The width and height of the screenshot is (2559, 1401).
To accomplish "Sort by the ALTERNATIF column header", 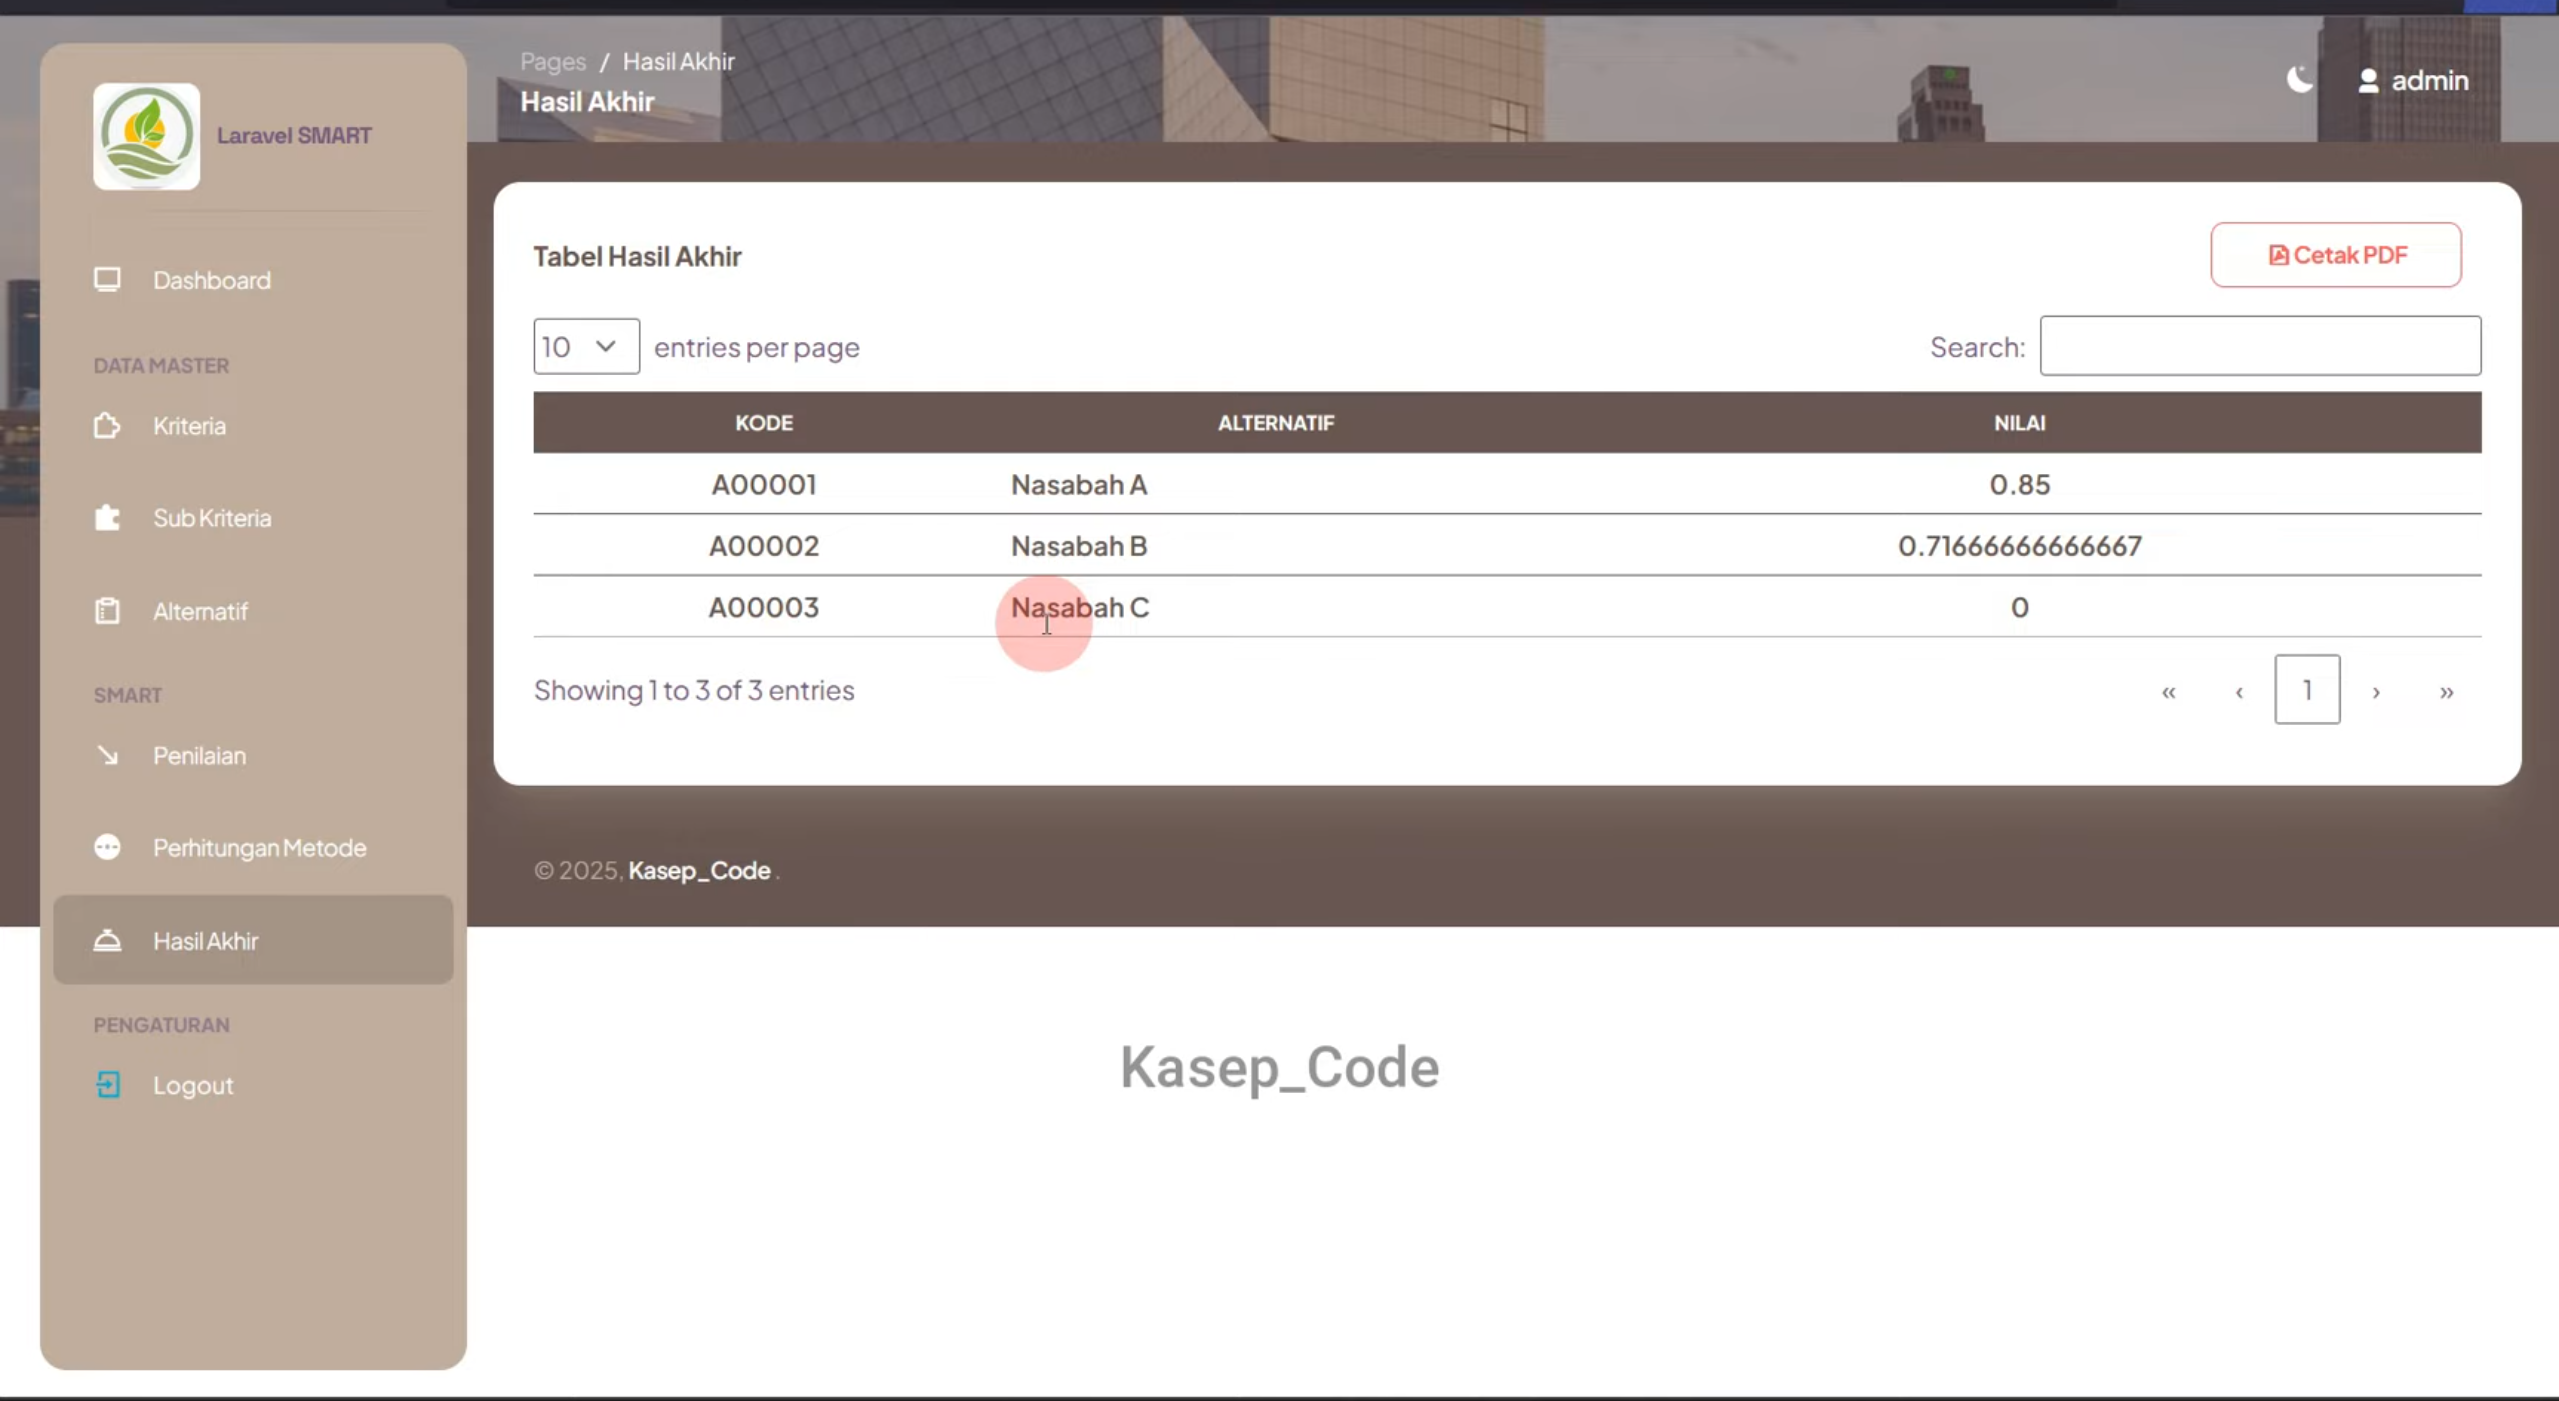I will (1276, 423).
